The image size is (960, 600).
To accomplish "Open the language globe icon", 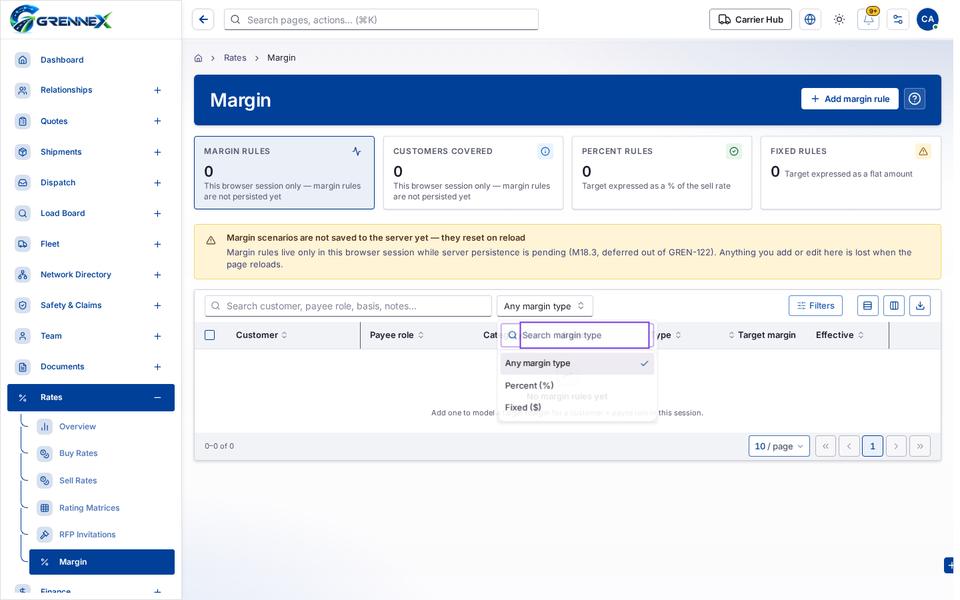I will (x=810, y=20).
